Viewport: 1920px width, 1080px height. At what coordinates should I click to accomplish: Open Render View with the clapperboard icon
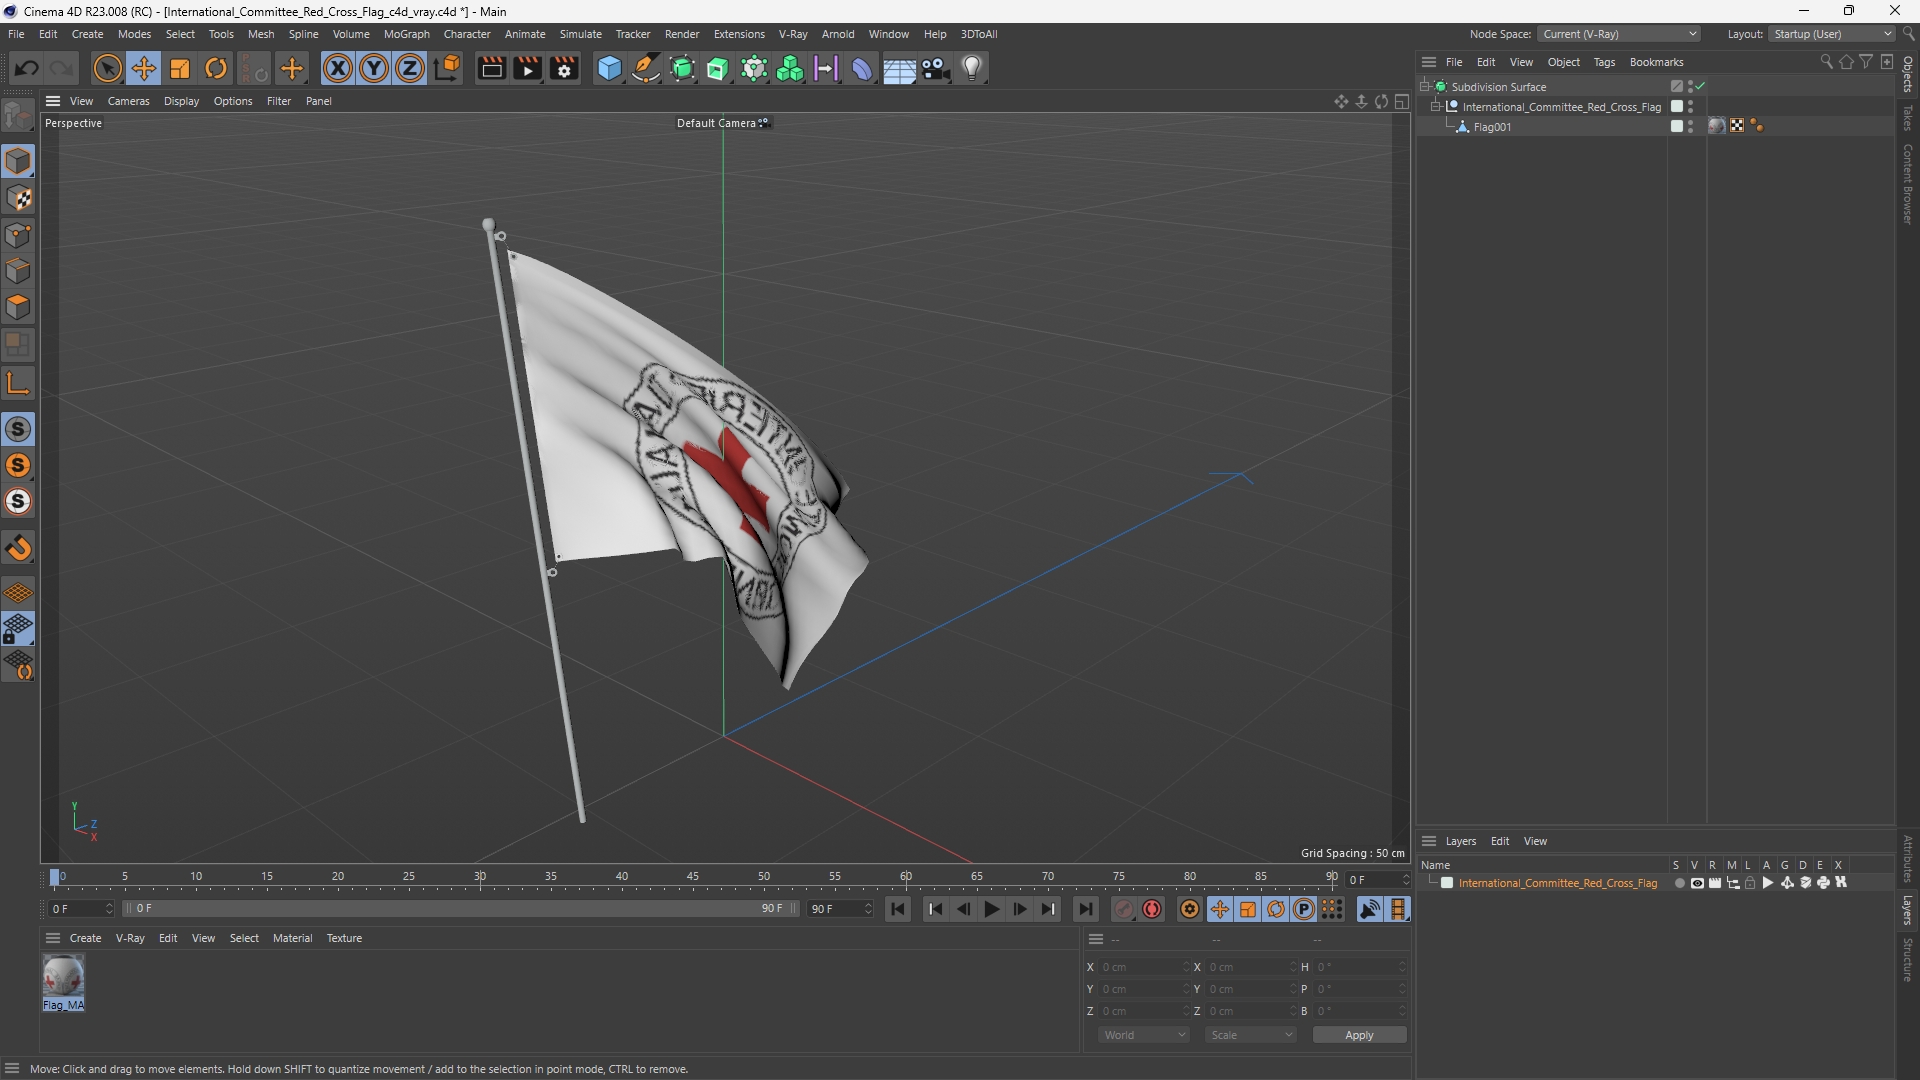pyautogui.click(x=491, y=68)
